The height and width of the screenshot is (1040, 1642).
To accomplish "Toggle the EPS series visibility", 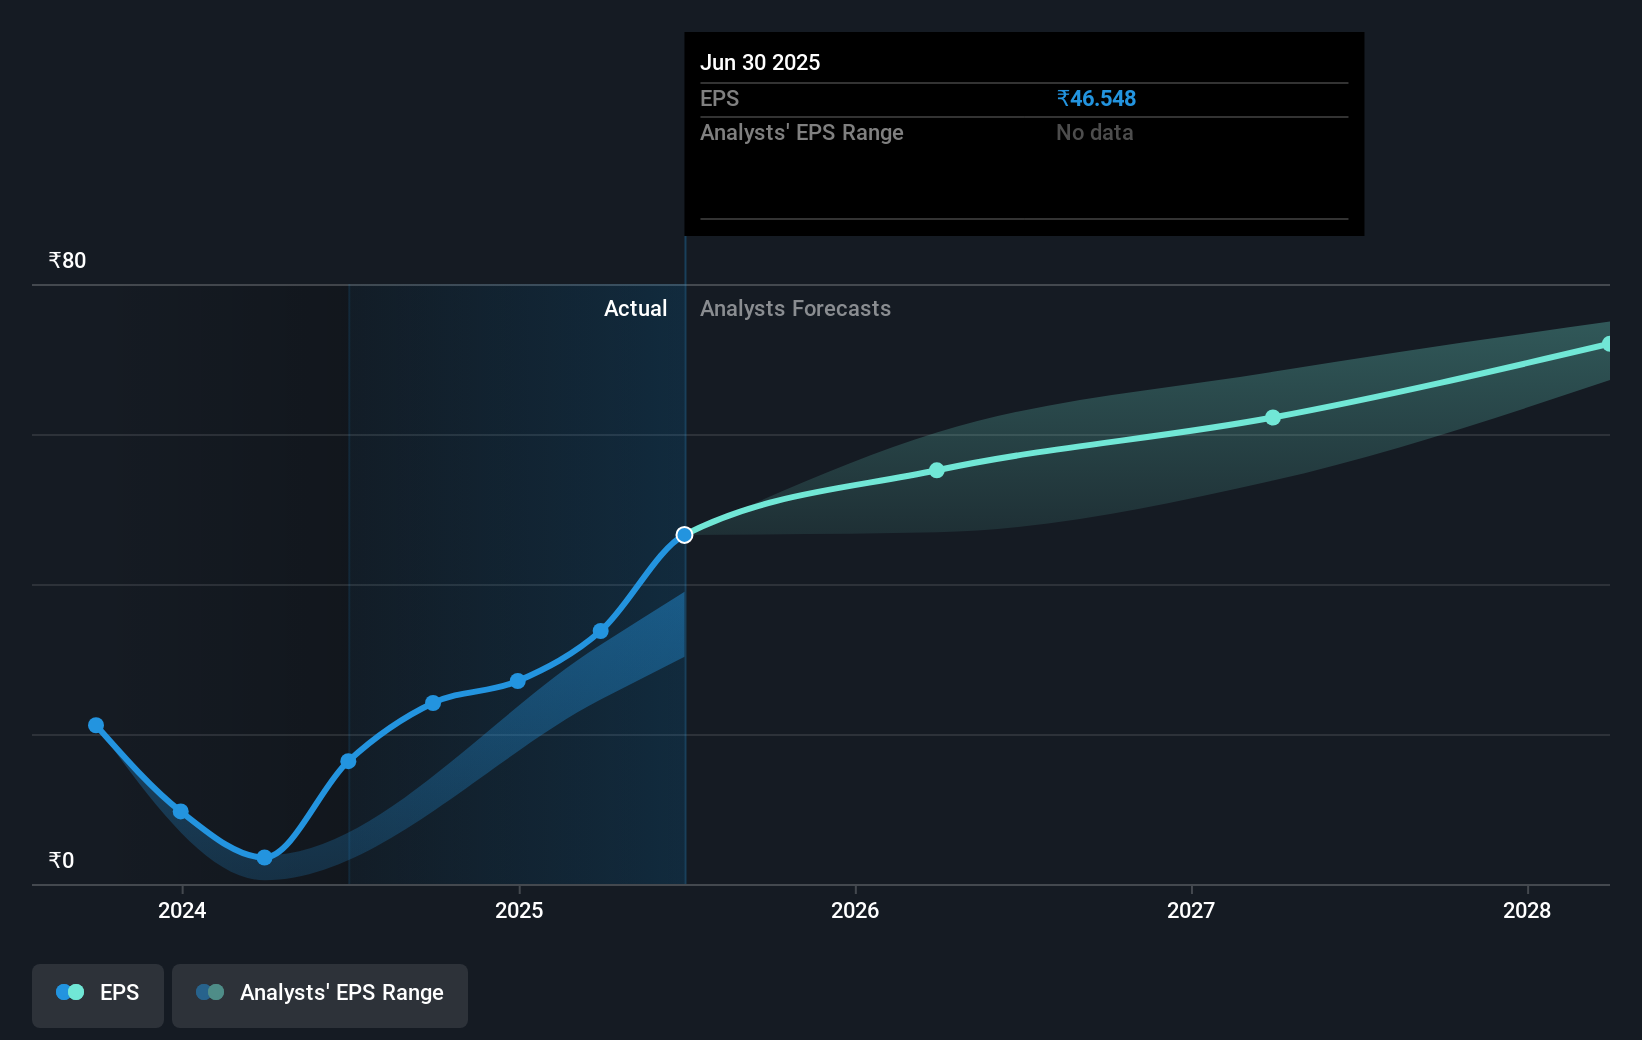I will click(x=97, y=995).
